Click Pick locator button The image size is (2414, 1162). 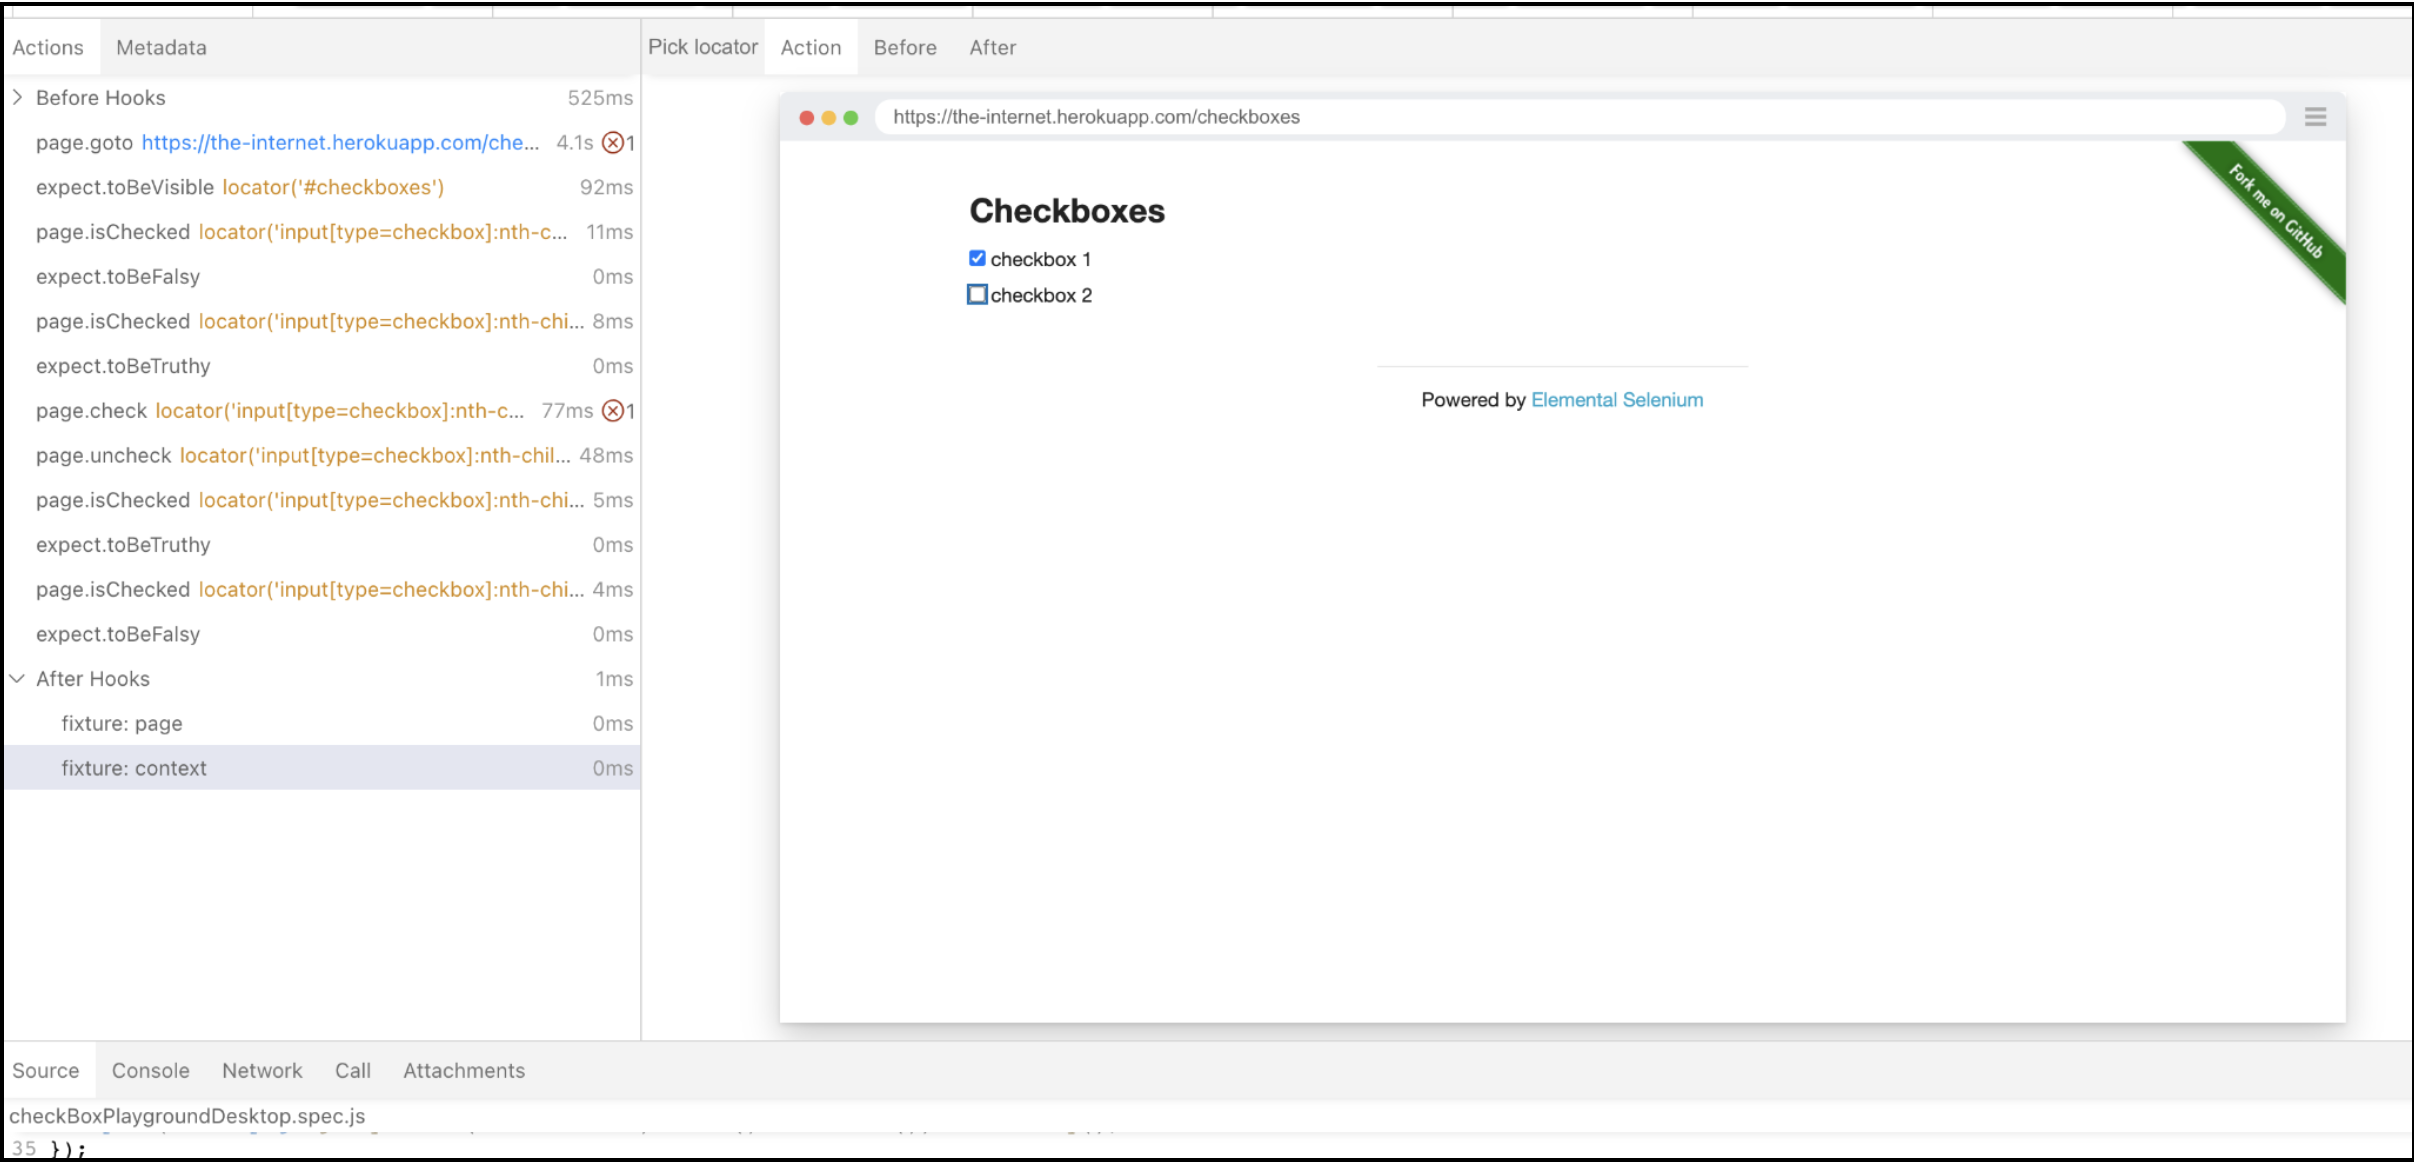(702, 48)
